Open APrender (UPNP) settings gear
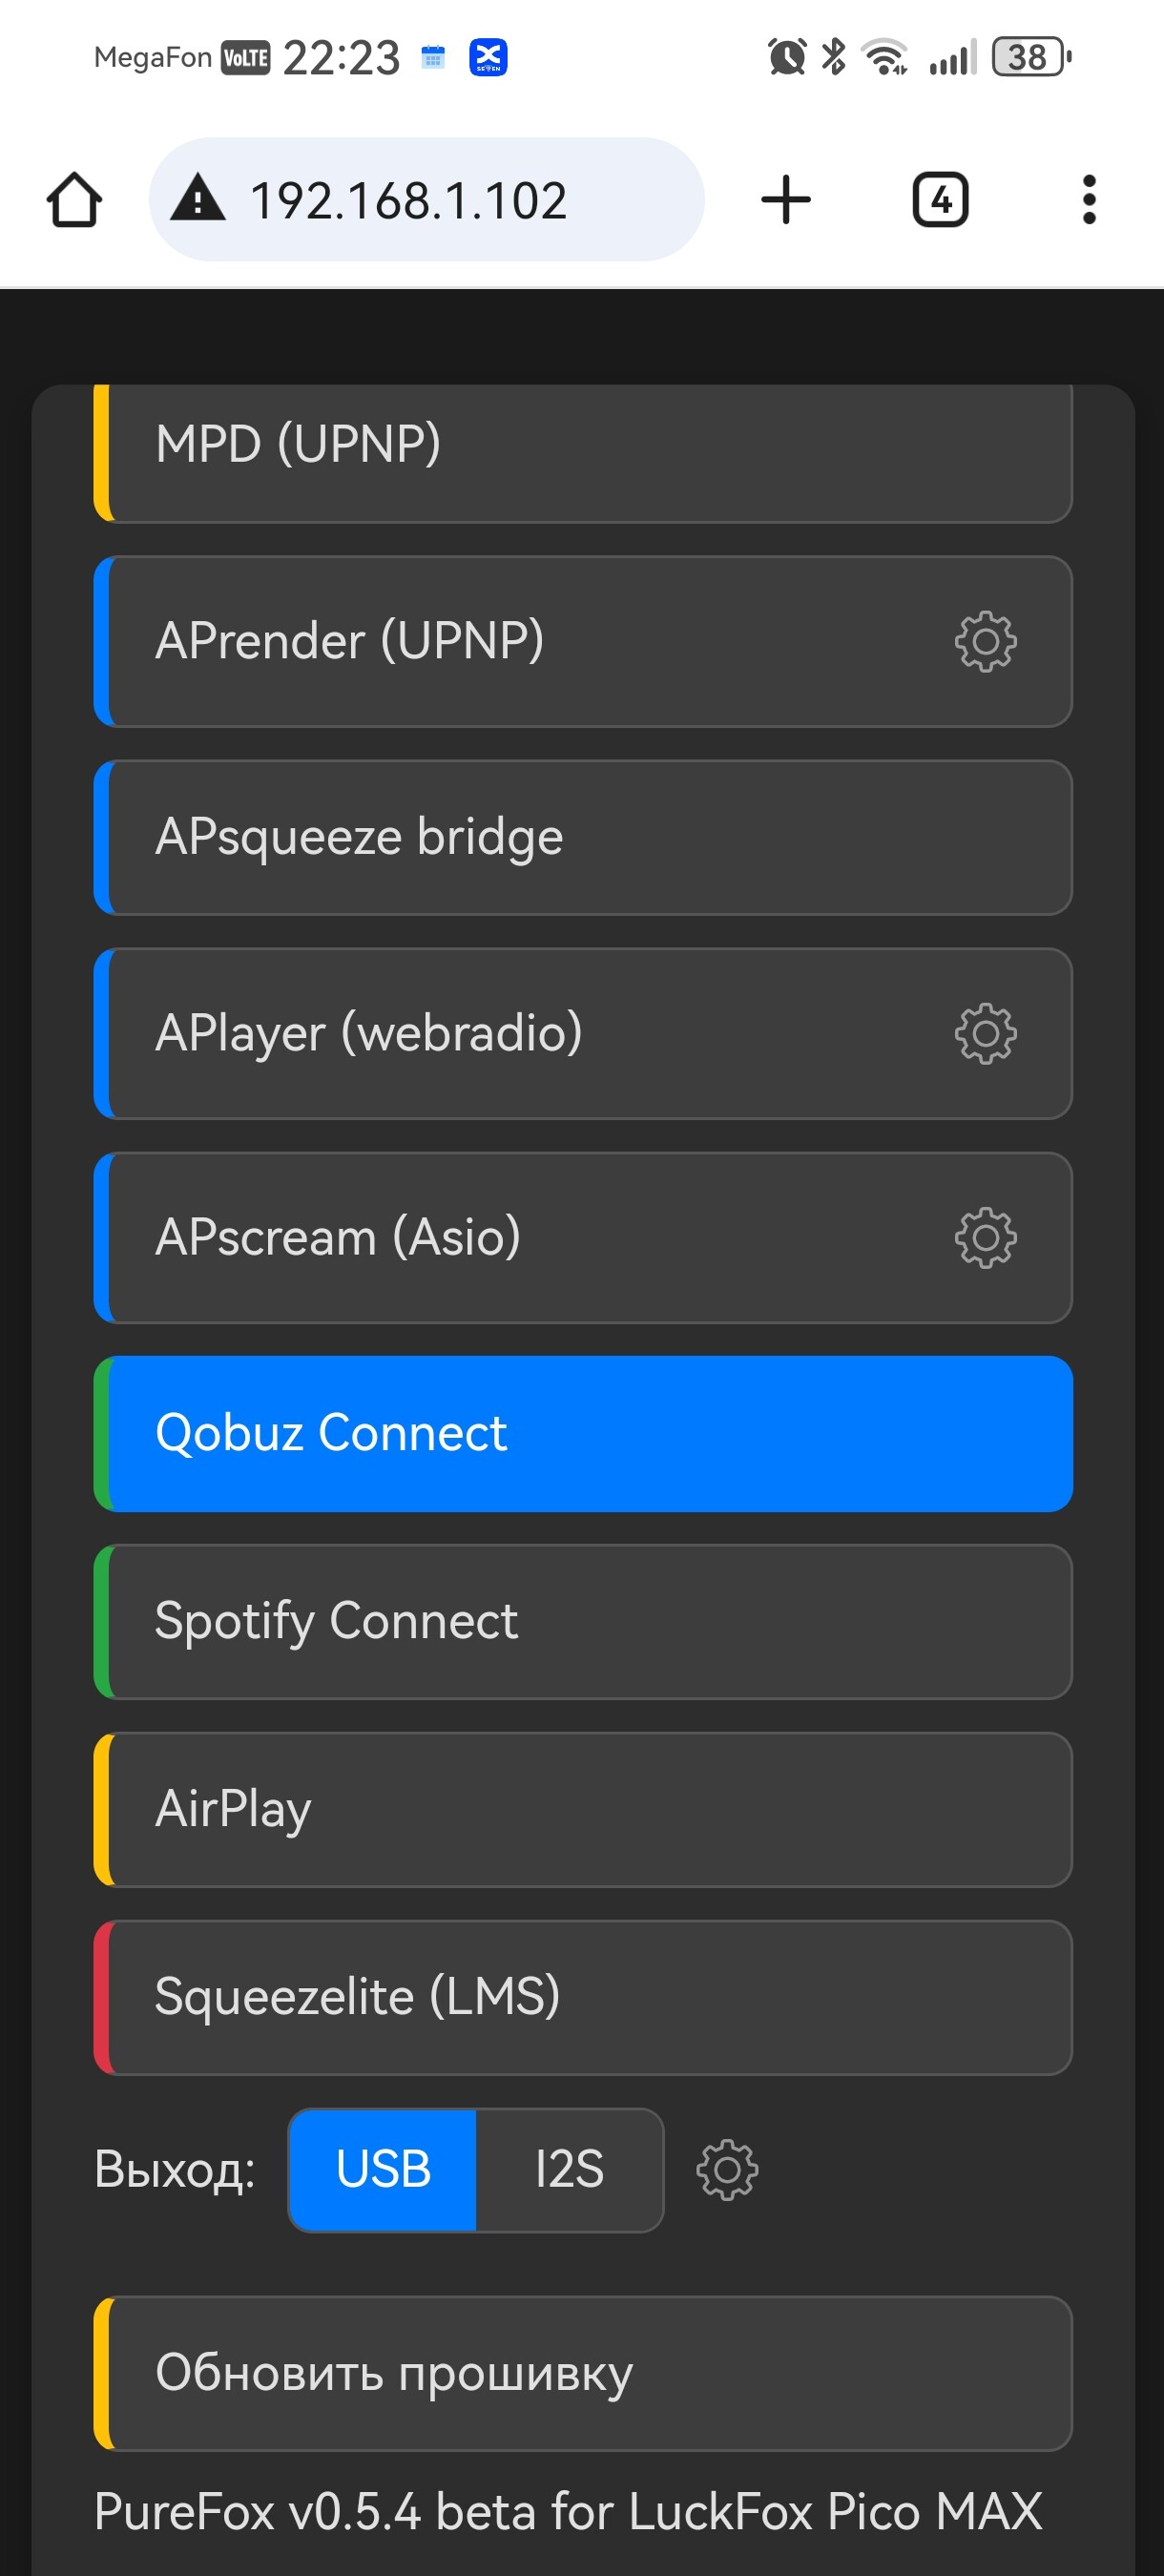1164x2576 pixels. tap(985, 641)
